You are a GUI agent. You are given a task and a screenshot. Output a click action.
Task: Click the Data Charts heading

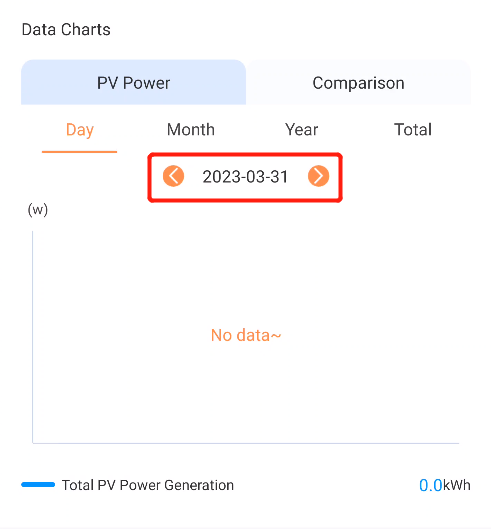point(66,29)
